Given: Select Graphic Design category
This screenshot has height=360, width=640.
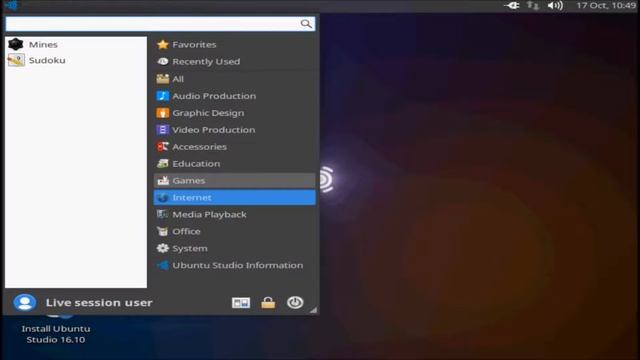Looking at the screenshot, I should [234, 113].
